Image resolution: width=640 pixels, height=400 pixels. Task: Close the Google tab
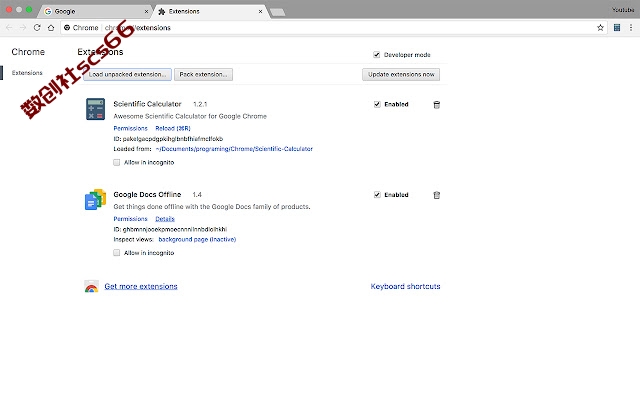pos(146,11)
